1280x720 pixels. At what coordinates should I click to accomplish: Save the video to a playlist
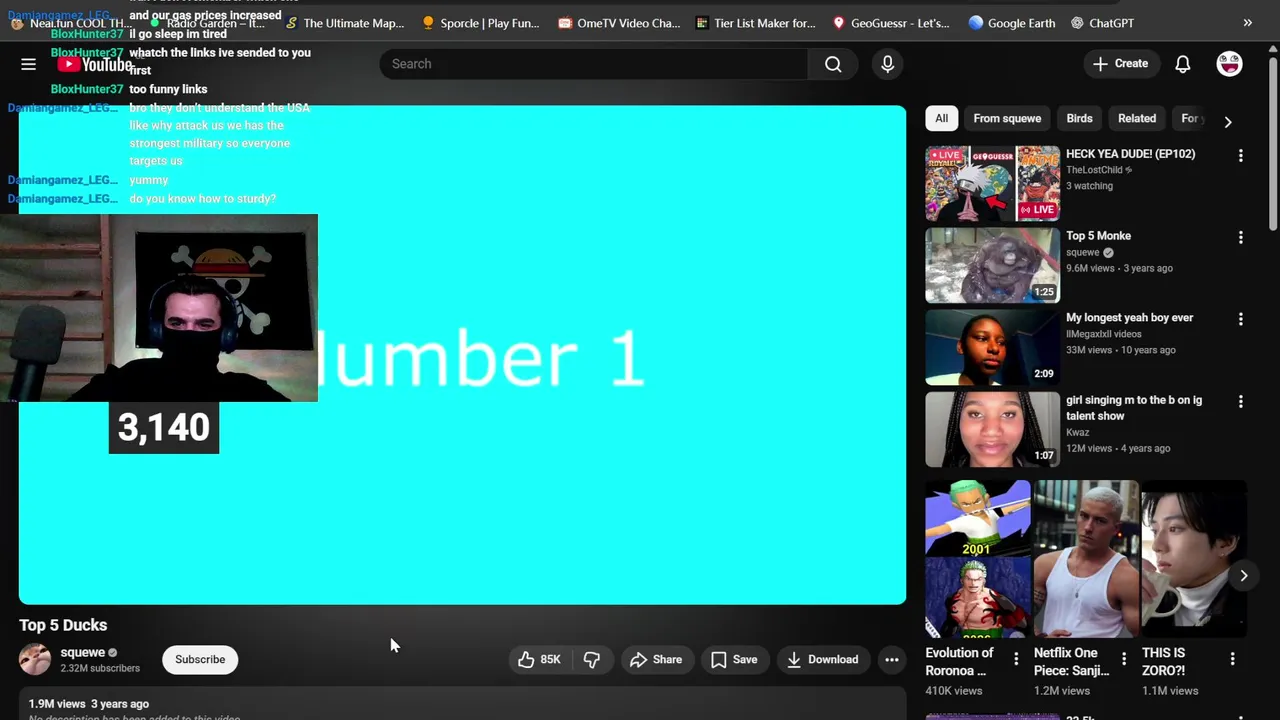[734, 659]
